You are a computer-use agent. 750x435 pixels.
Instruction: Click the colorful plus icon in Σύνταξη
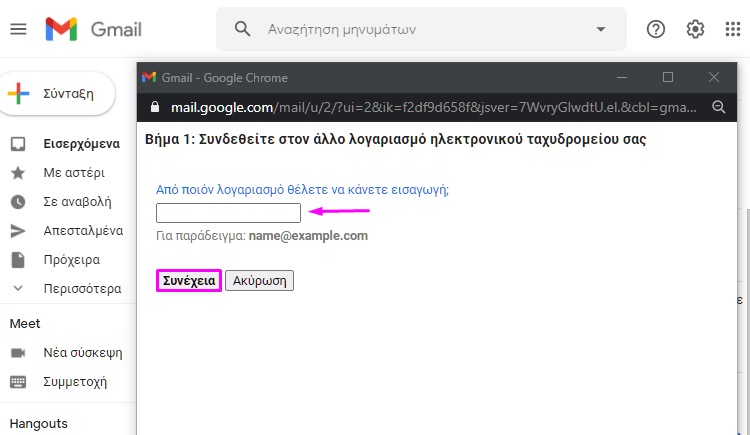(18, 93)
